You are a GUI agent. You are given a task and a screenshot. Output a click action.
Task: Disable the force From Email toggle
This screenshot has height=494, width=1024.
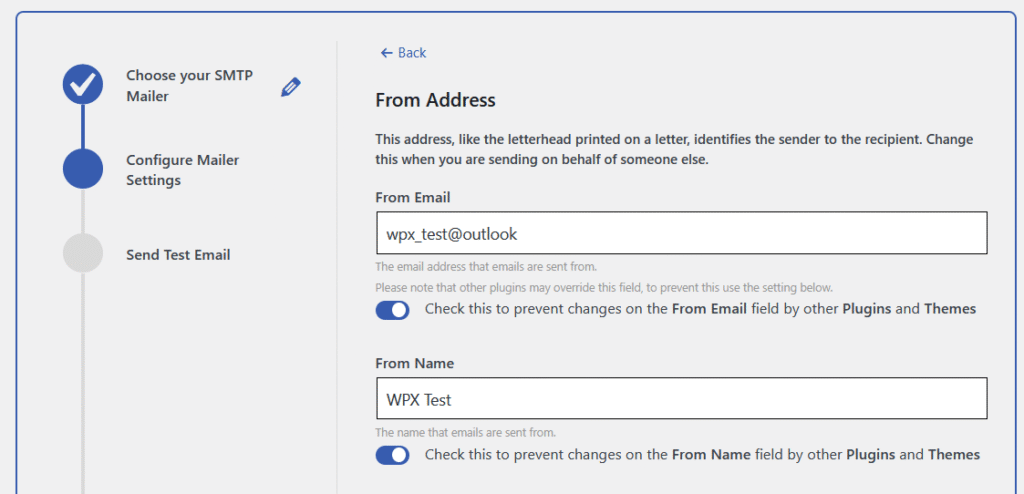click(x=392, y=310)
